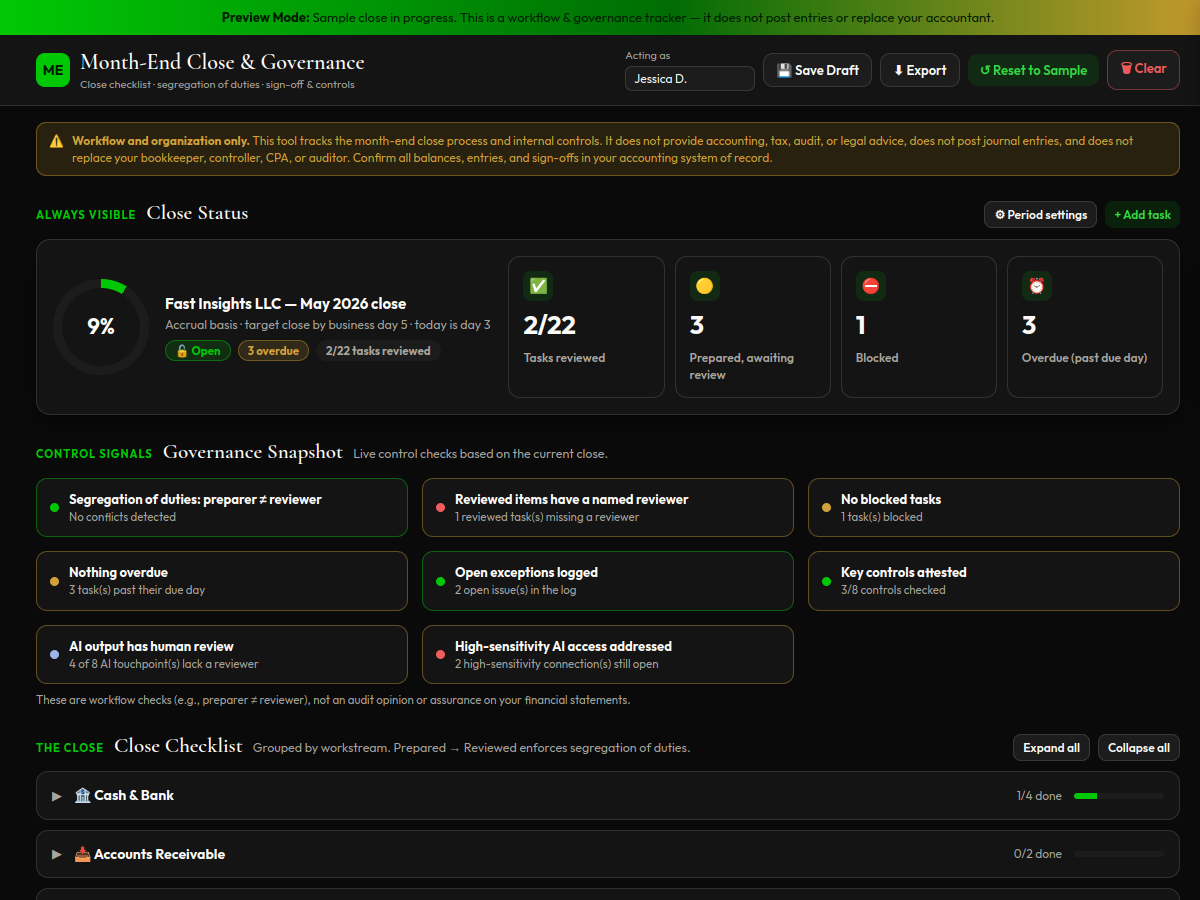Click the Month-End Close & Governance heading
This screenshot has width=1200, height=900.
point(222,63)
